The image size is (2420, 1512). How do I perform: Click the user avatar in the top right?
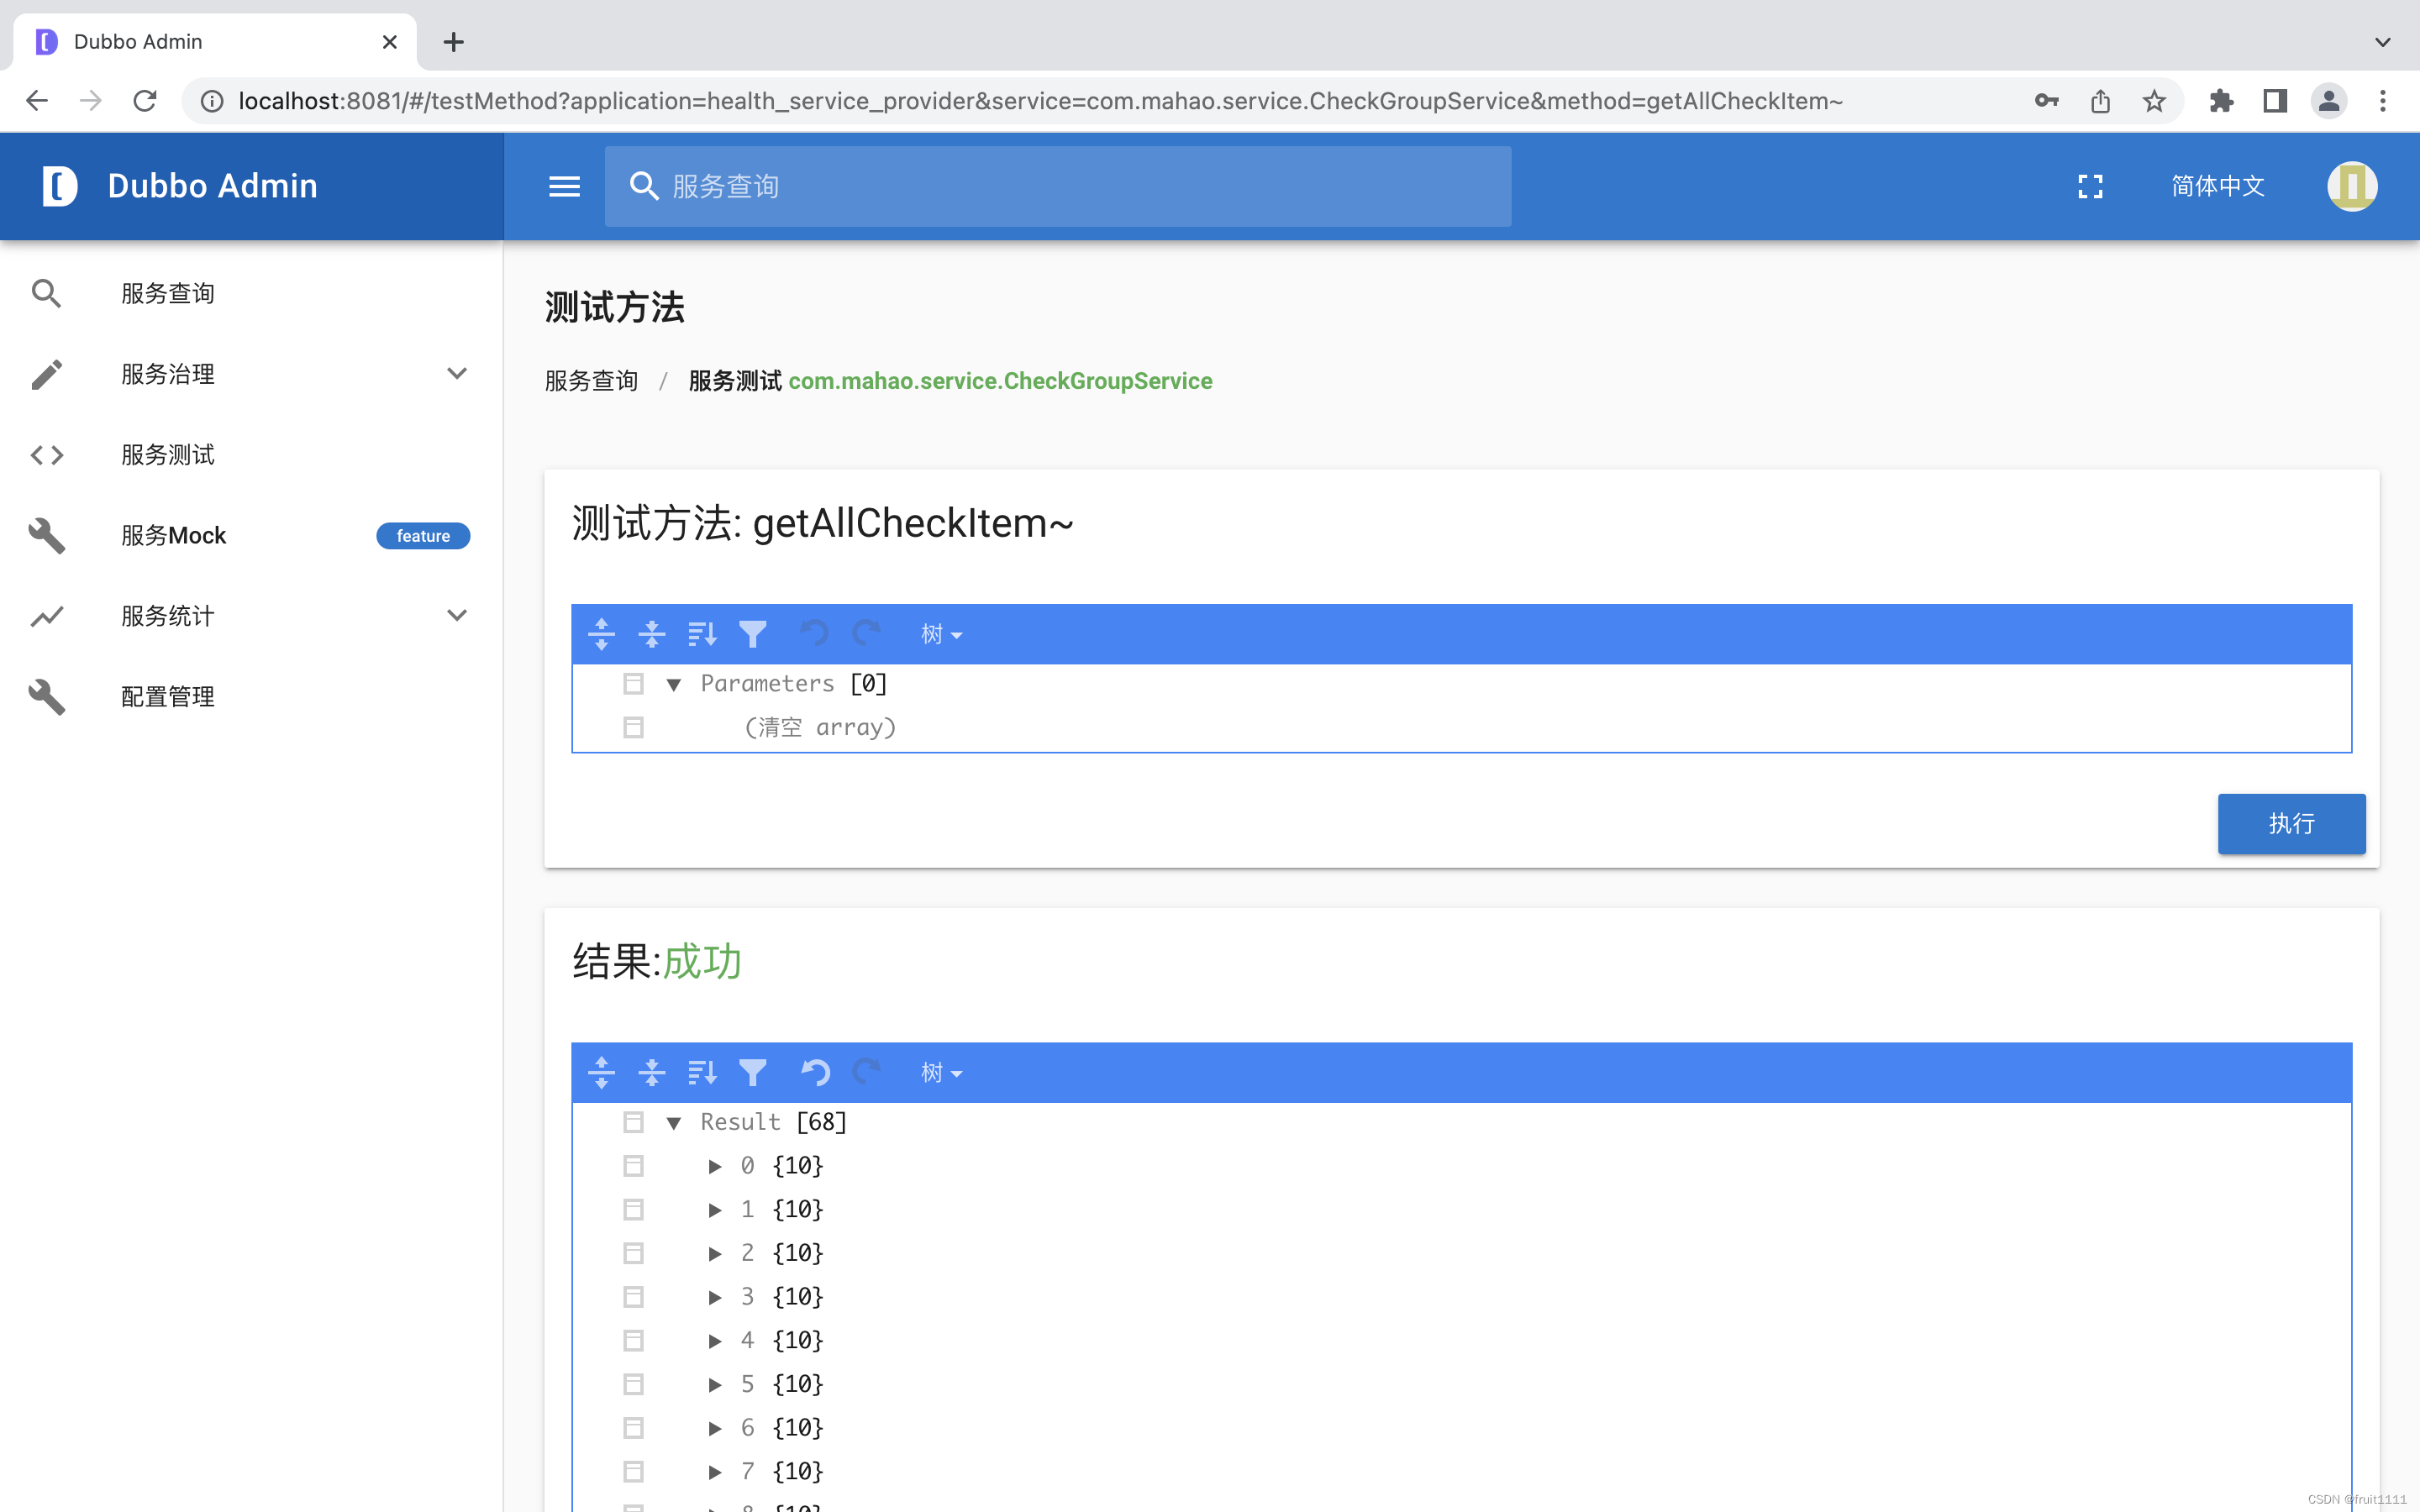(x=2351, y=186)
